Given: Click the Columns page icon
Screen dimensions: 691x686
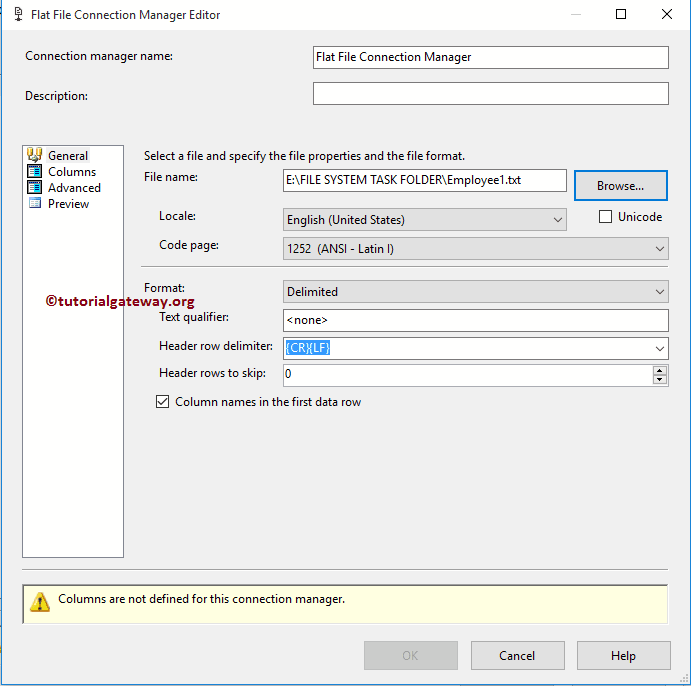Looking at the screenshot, I should click(x=35, y=171).
